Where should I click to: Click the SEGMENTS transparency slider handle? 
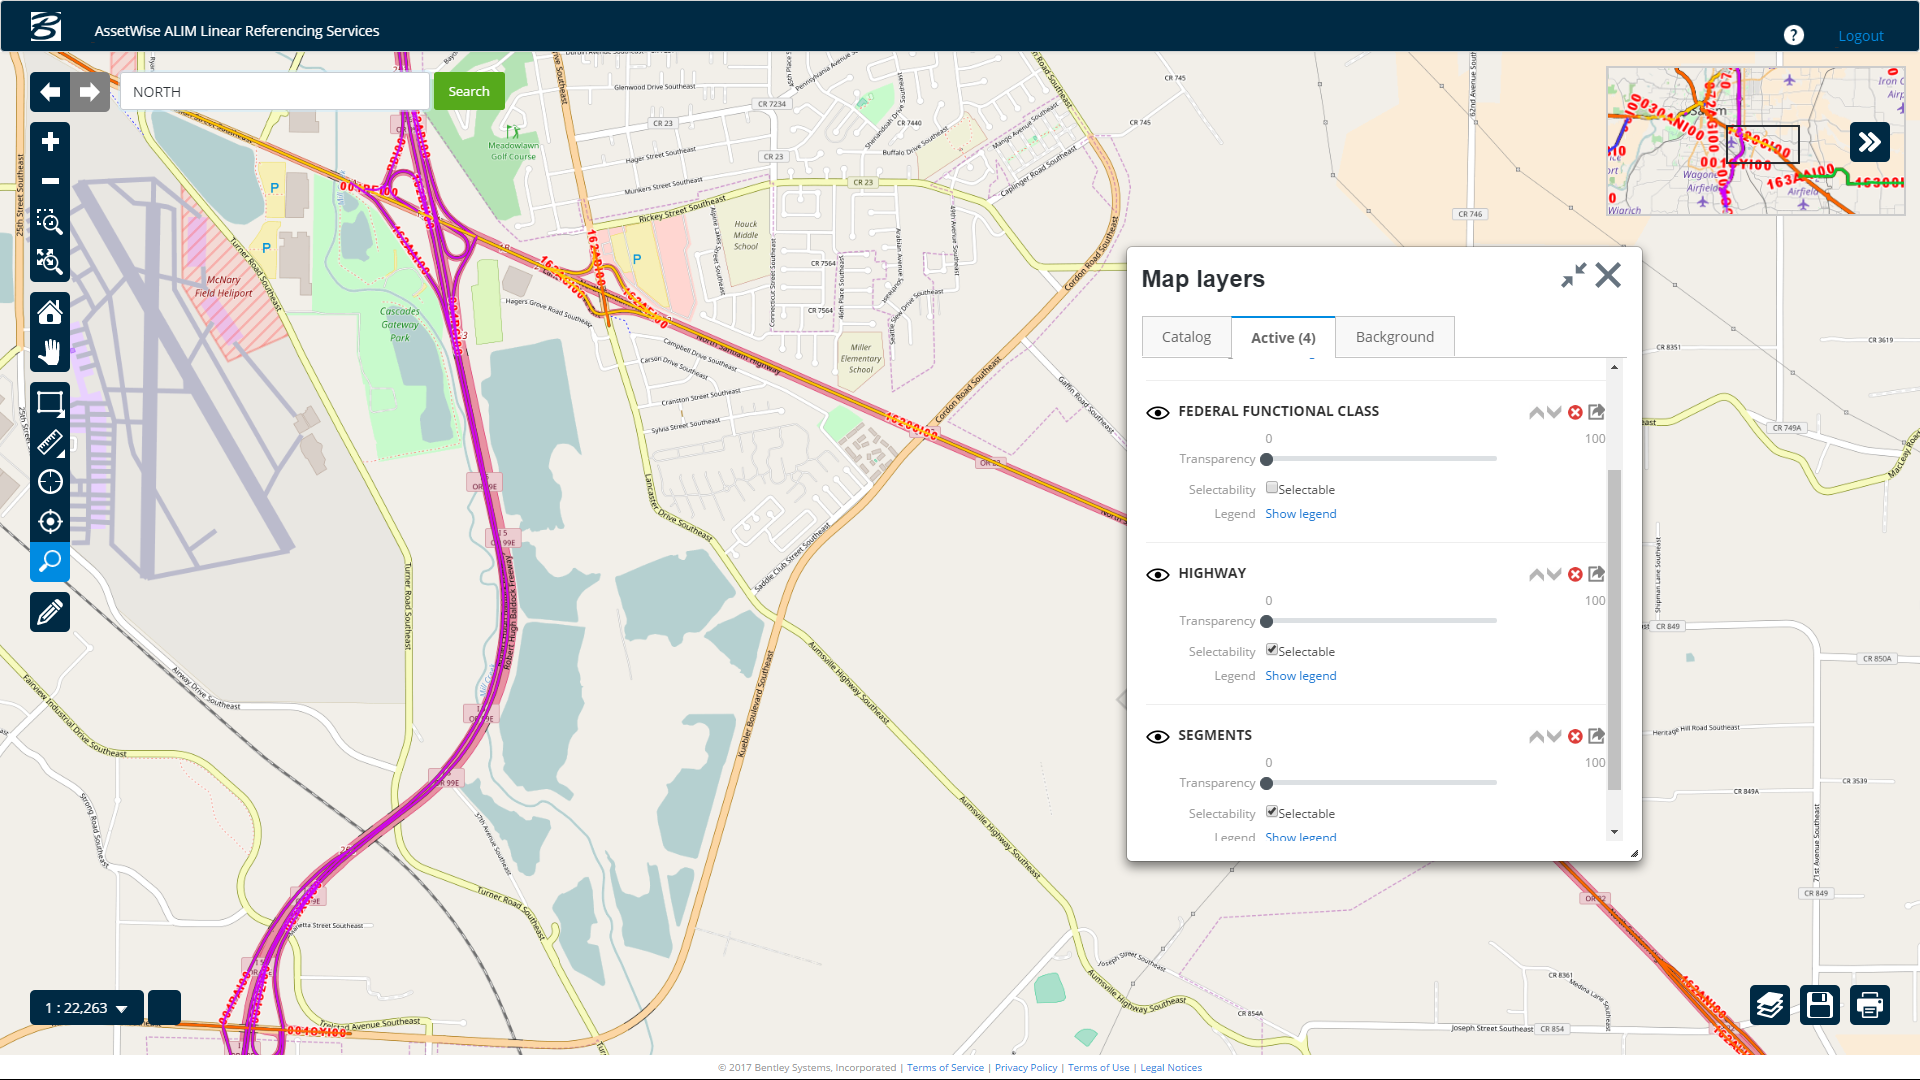point(1267,783)
